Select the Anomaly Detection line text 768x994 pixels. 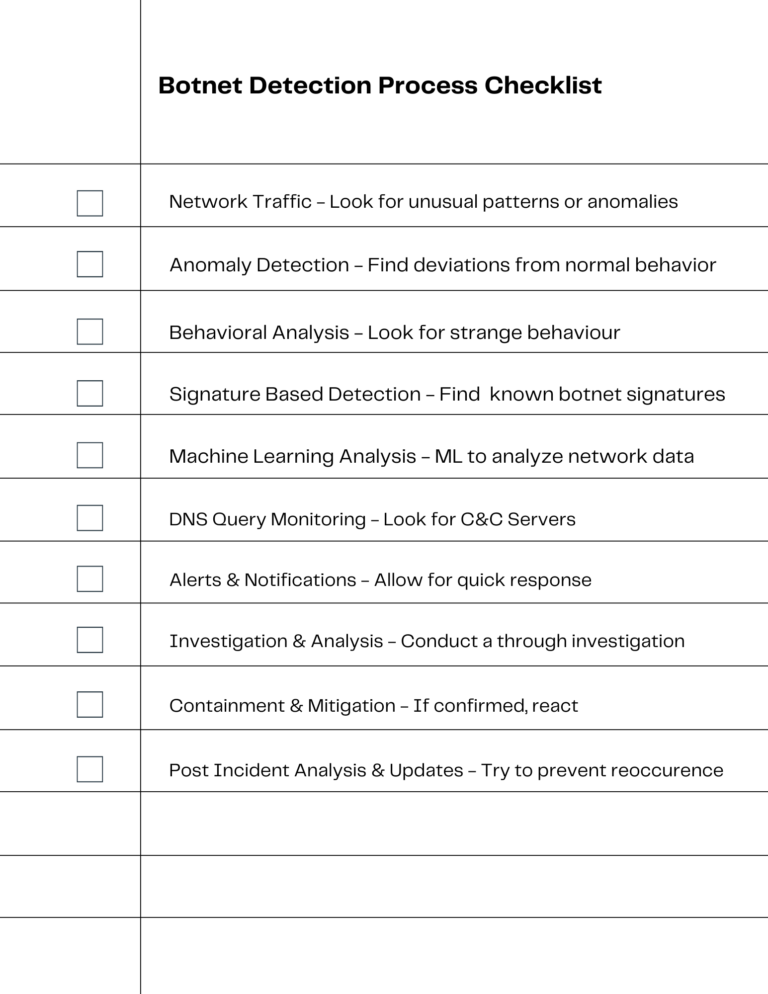tap(442, 265)
